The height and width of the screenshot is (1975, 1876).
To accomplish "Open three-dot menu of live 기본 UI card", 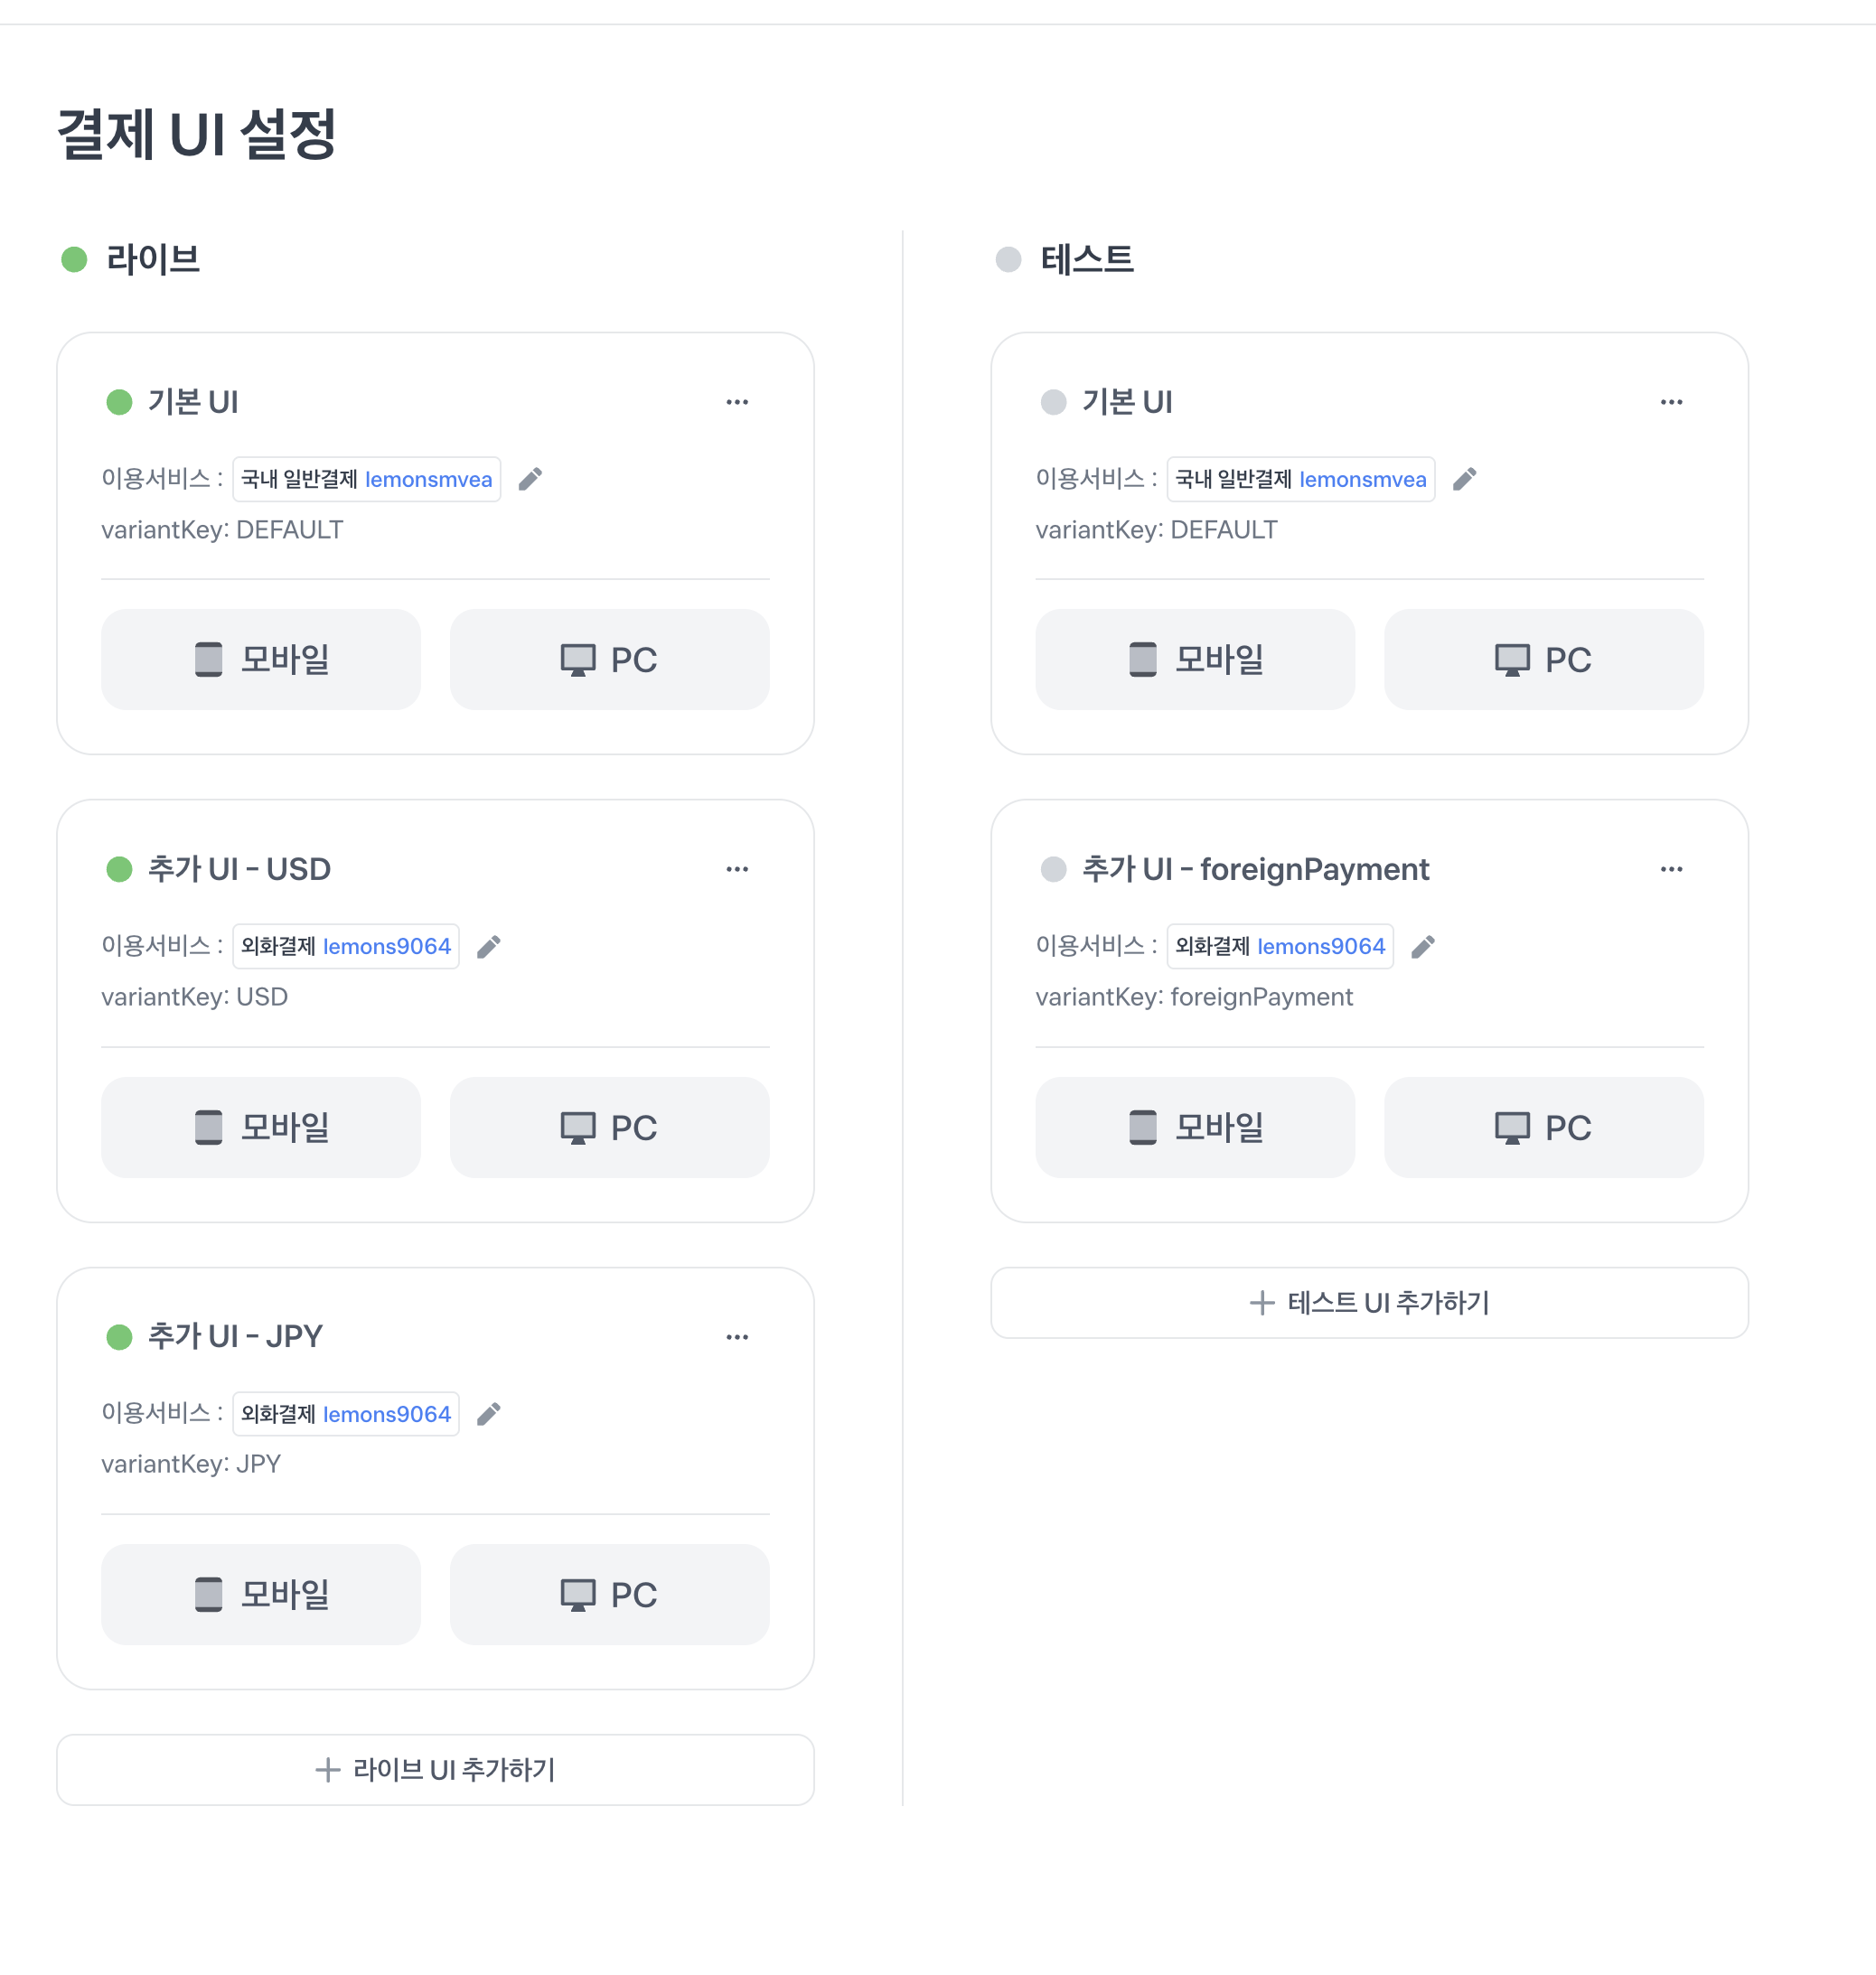I will (x=737, y=402).
